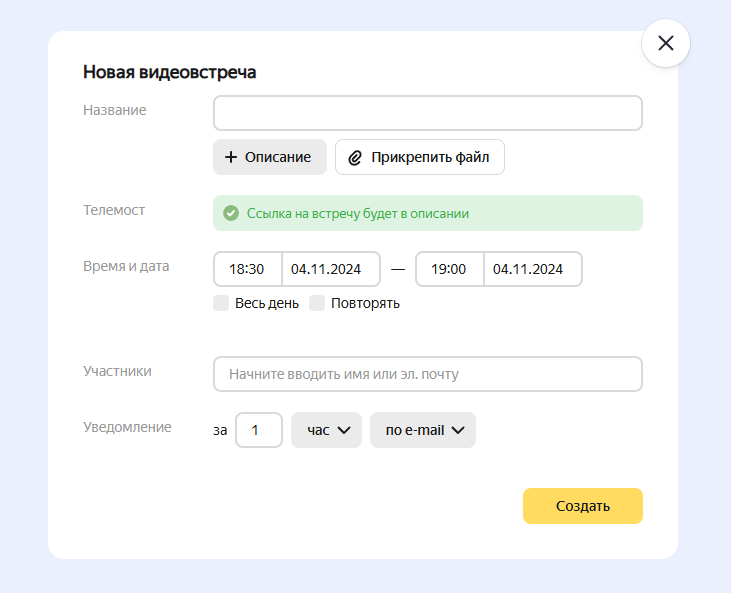
Task: Open the end date field after 19:00
Action: (x=533, y=269)
